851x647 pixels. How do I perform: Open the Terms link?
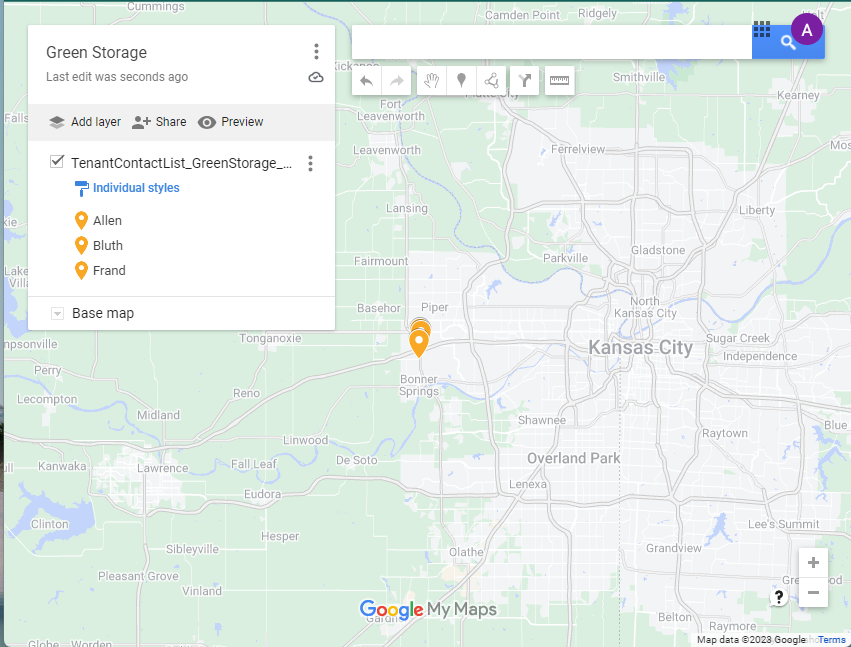(x=831, y=640)
